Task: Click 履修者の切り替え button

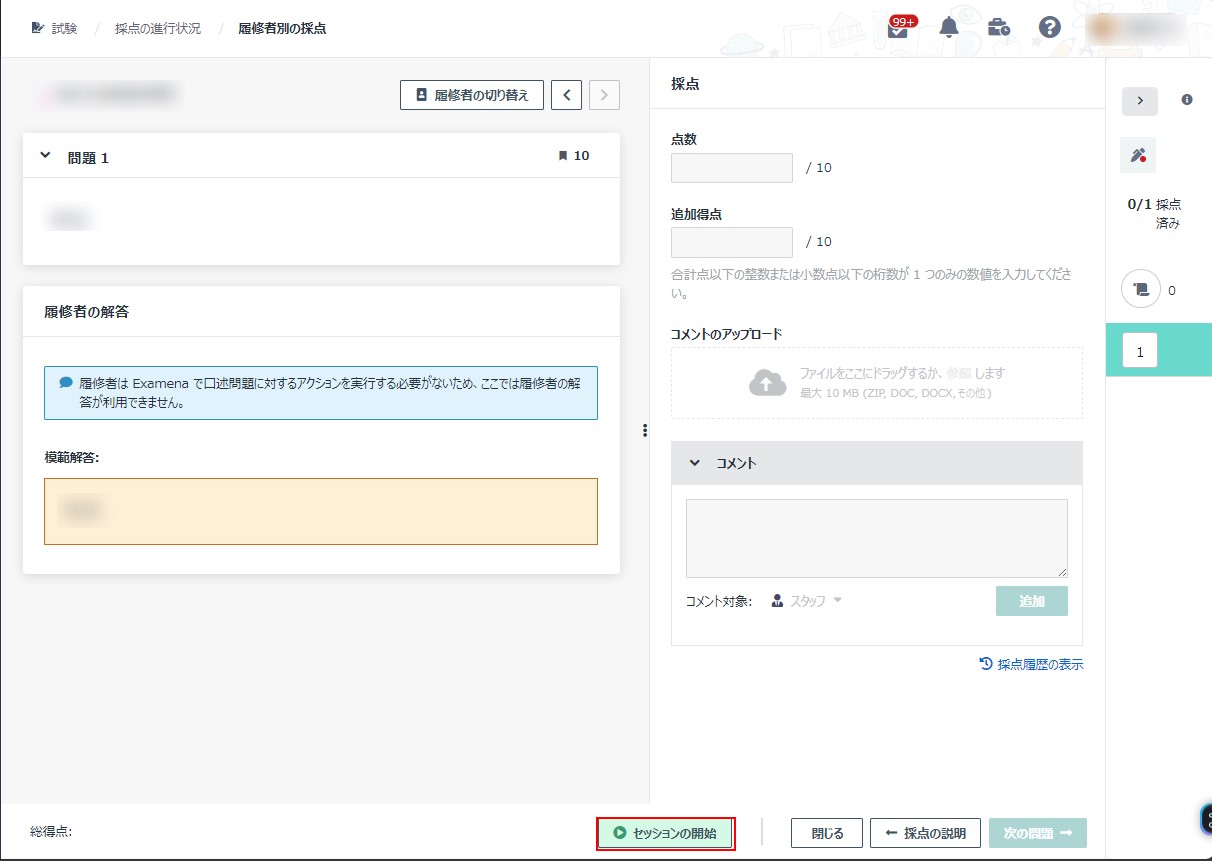Action: 471,95
